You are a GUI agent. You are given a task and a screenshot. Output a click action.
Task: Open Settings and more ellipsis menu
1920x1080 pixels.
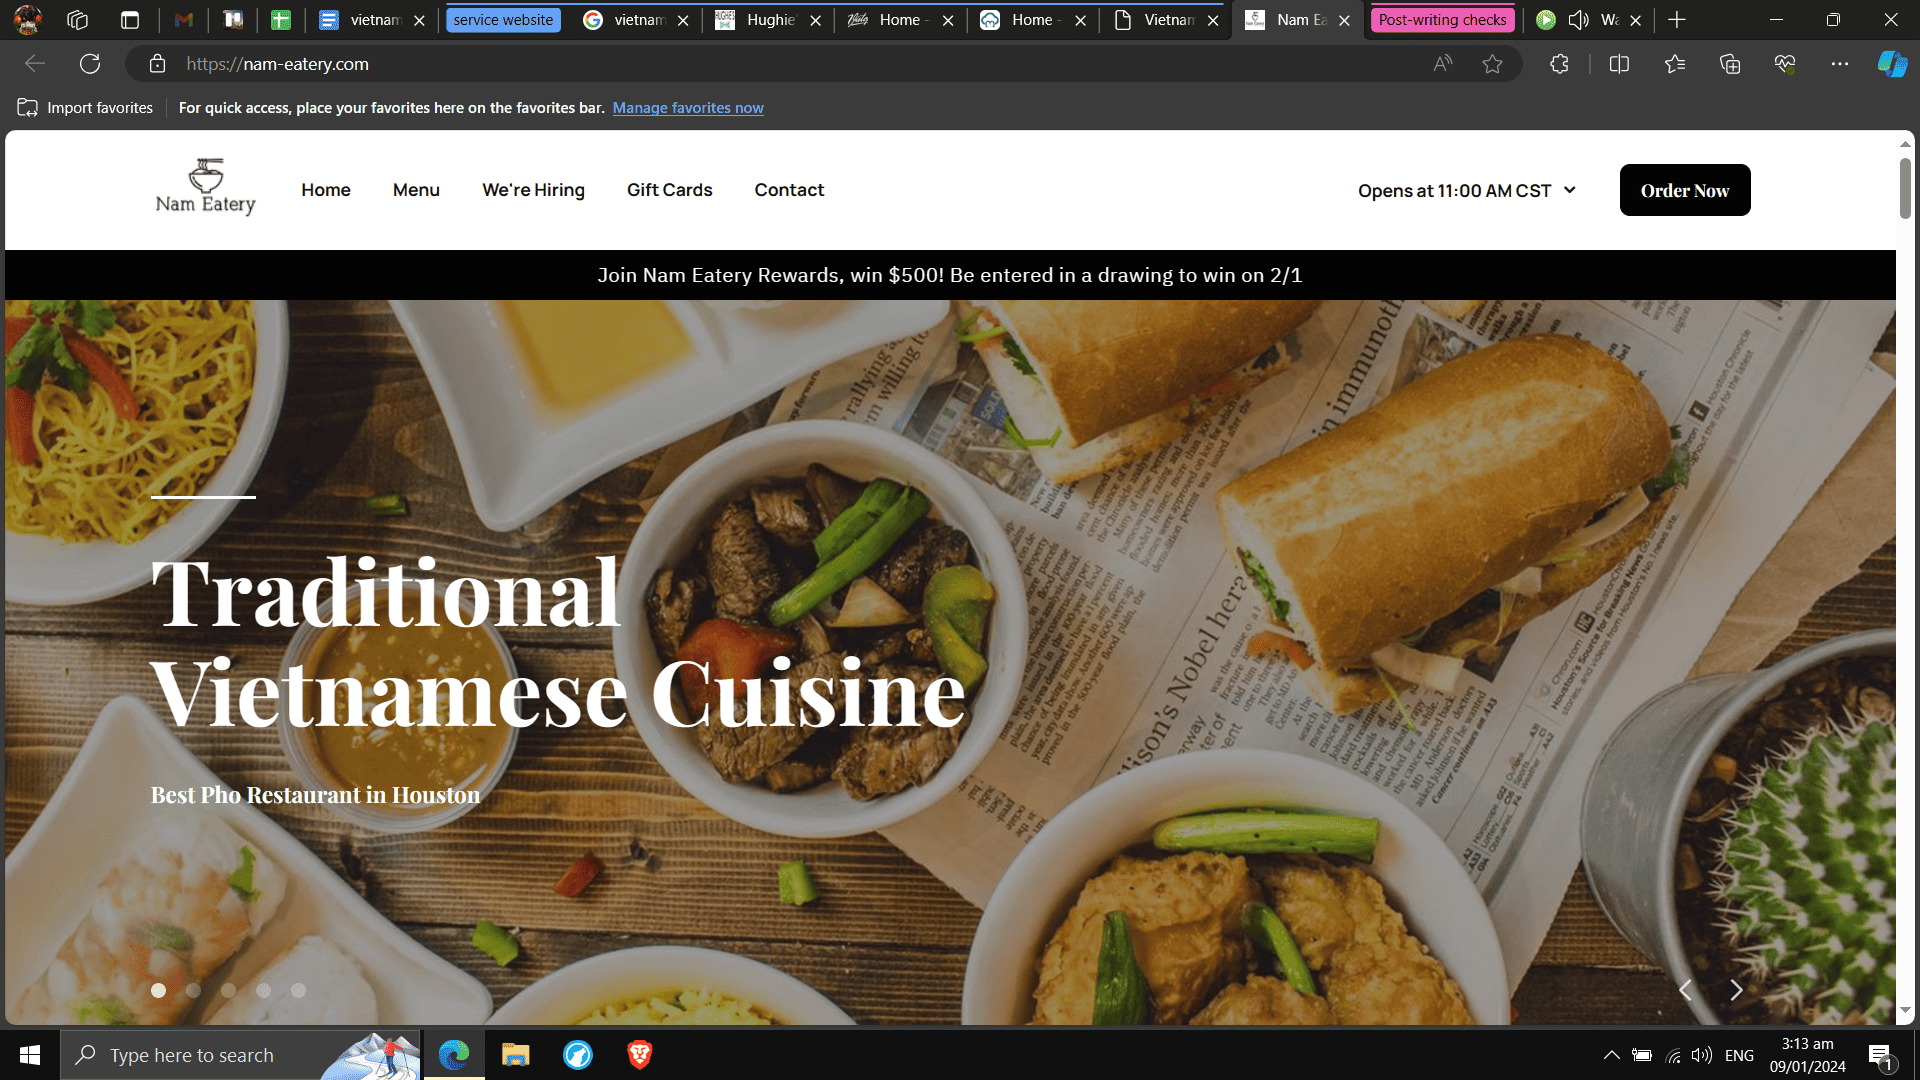click(x=1840, y=64)
